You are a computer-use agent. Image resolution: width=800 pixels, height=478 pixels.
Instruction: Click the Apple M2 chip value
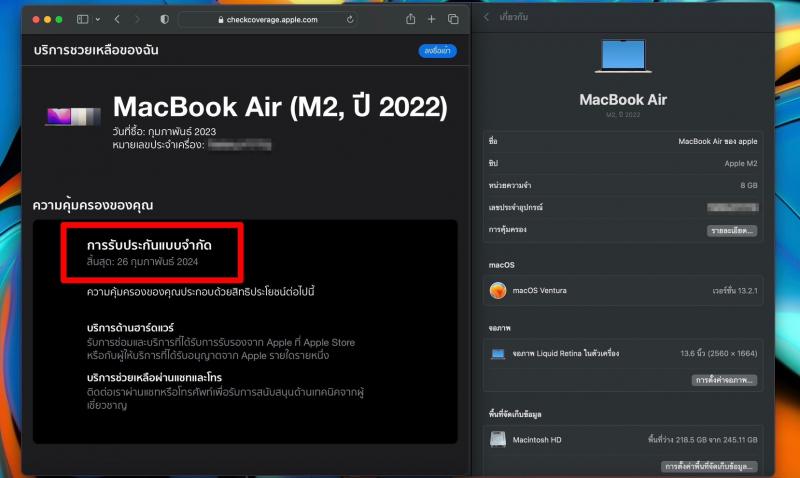pyautogui.click(x=741, y=163)
